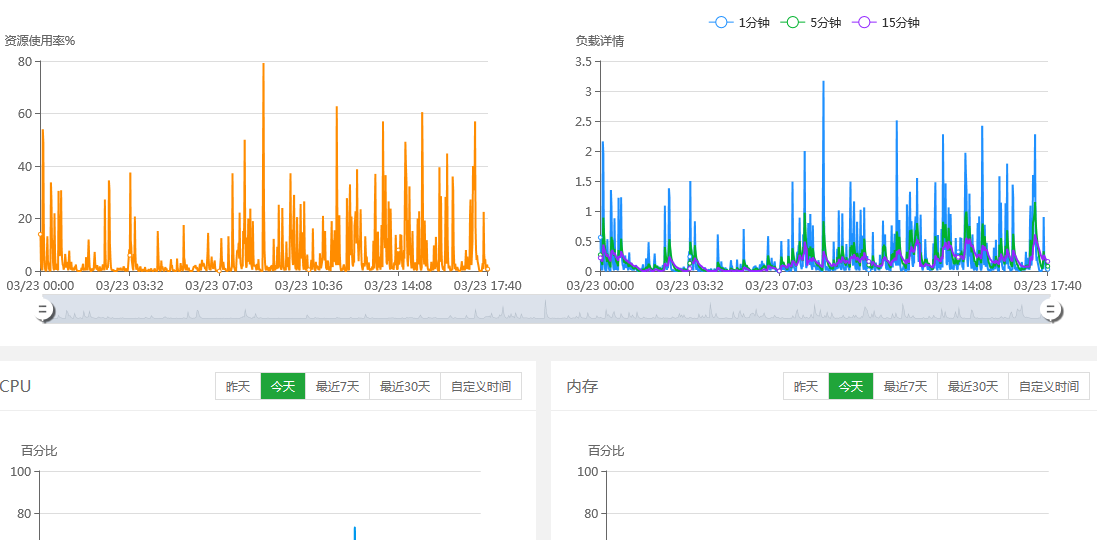This screenshot has width=1097, height=540.
Task: Show 最近30天 for the CPU chart
Action: coord(405,386)
